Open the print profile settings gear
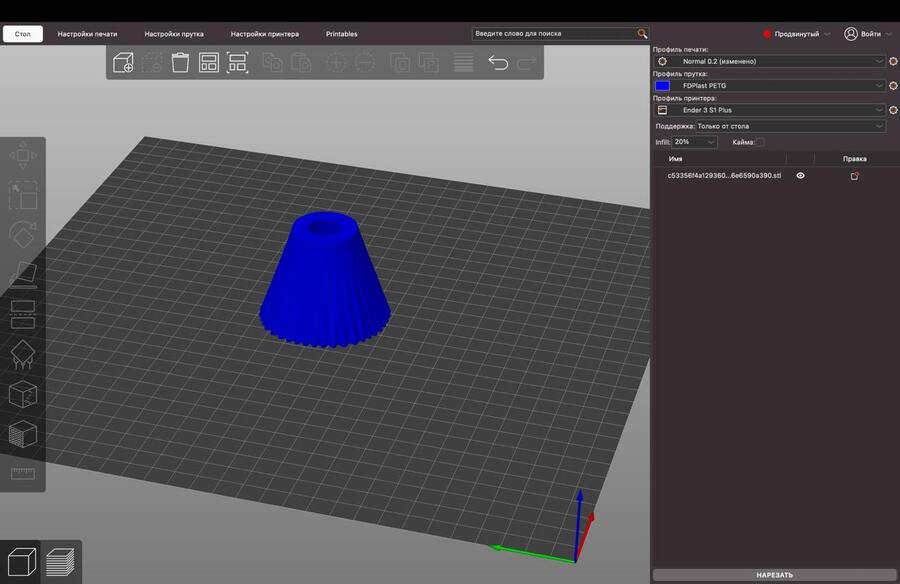This screenshot has height=584, width=900. point(893,61)
